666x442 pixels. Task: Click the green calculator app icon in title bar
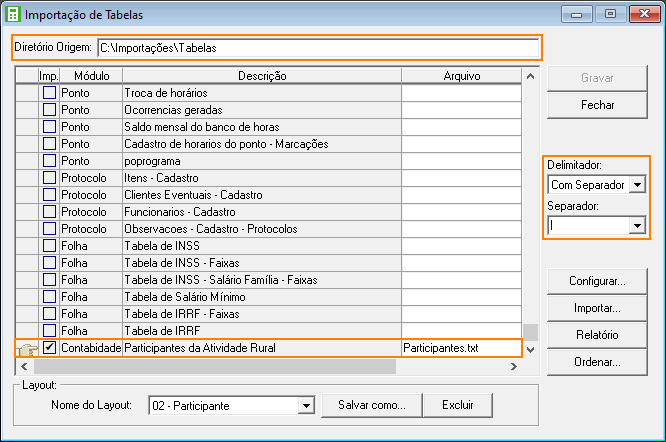[x=12, y=14]
